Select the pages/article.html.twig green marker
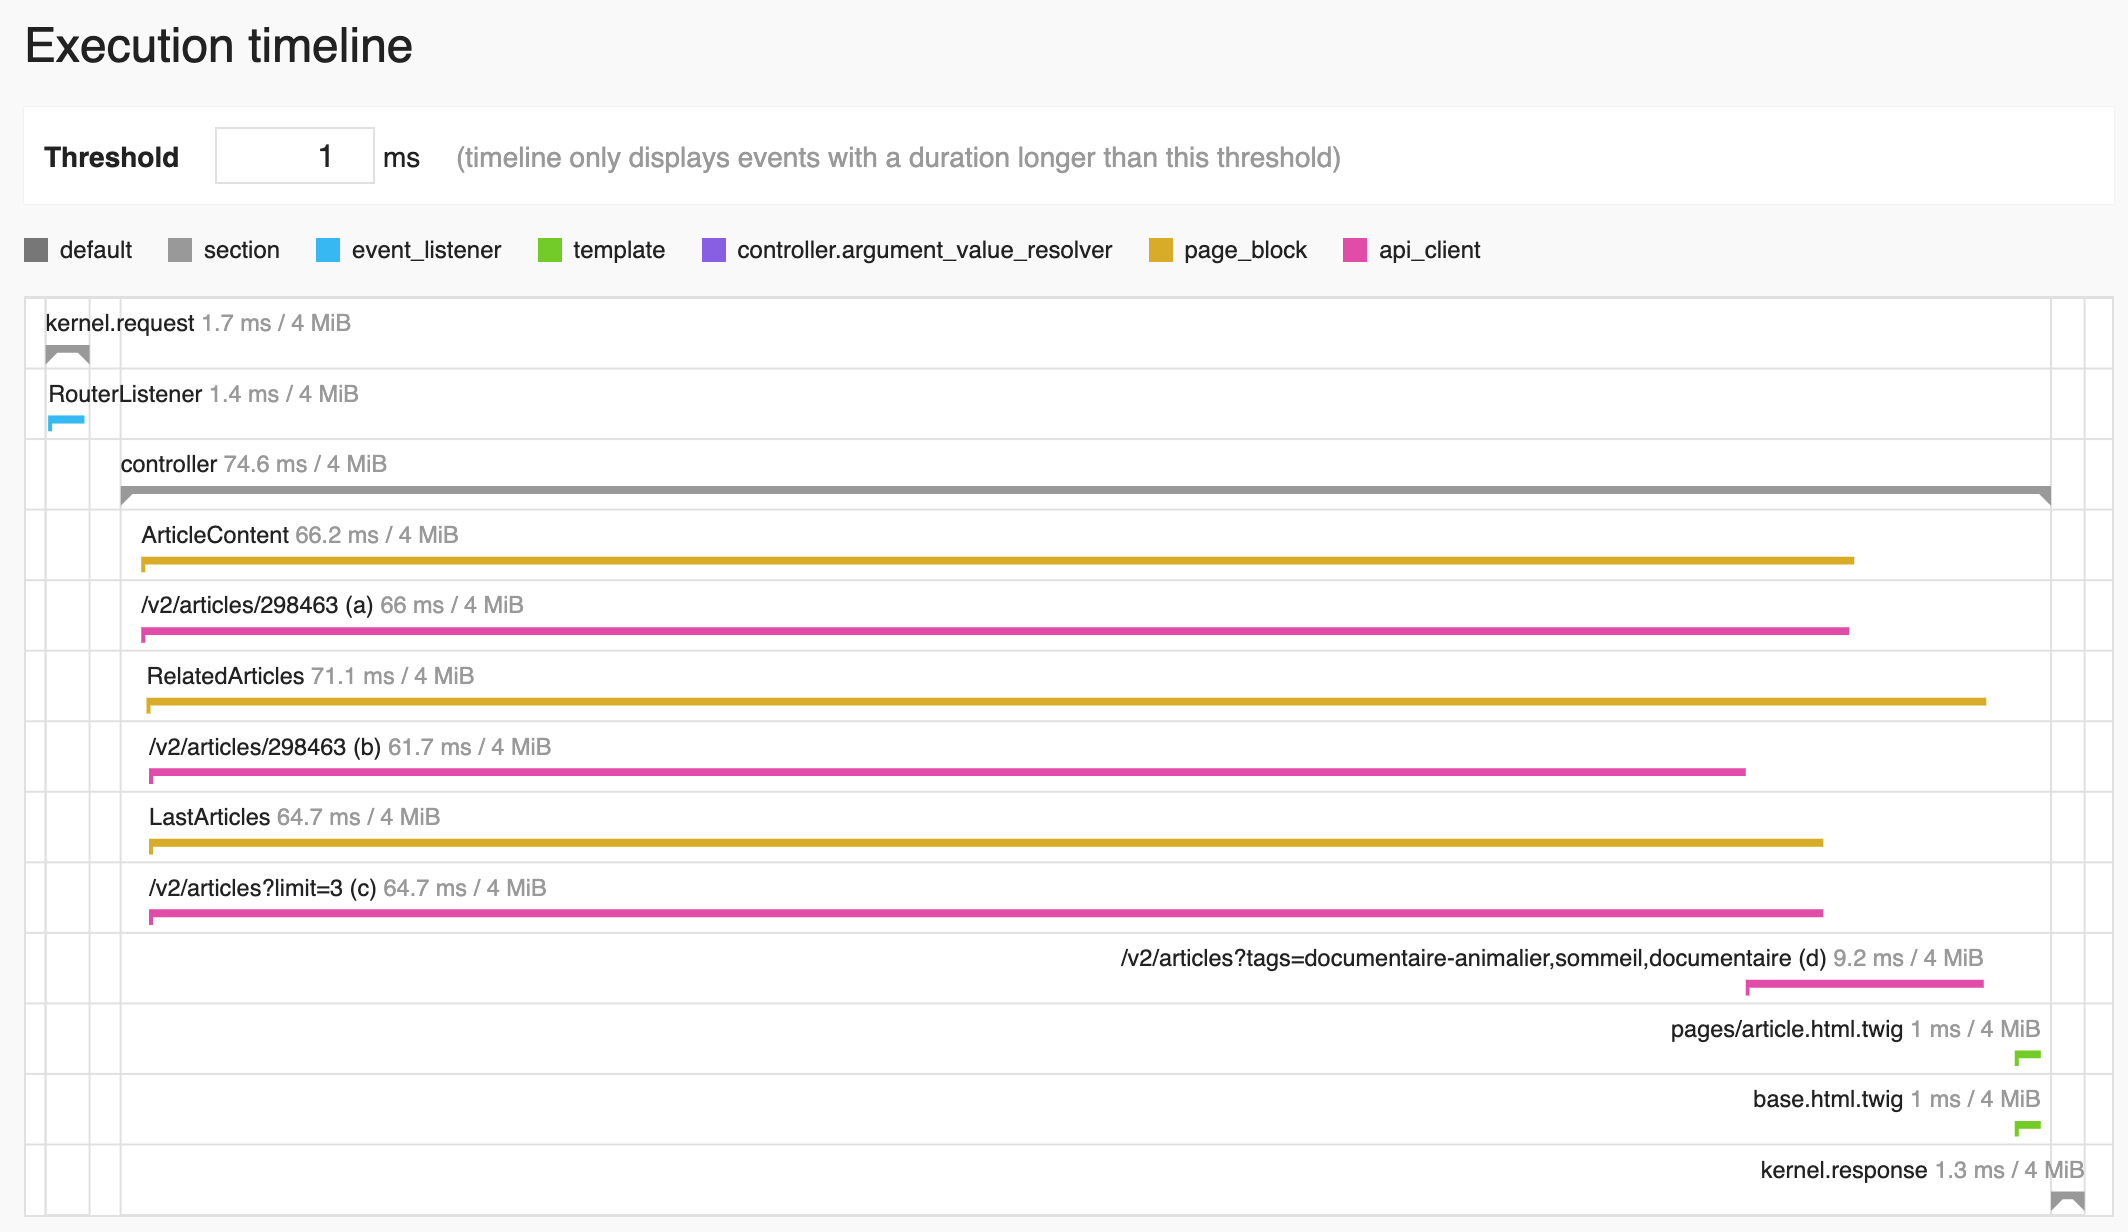Image resolution: width=2128 pixels, height=1232 pixels. 2027,1057
